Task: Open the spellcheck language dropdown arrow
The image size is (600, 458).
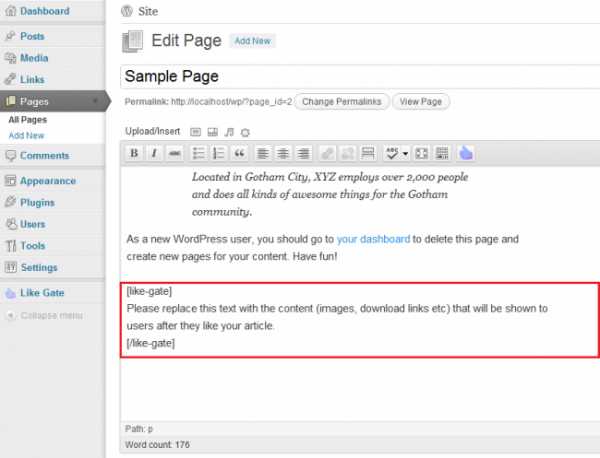Action: coord(405,153)
